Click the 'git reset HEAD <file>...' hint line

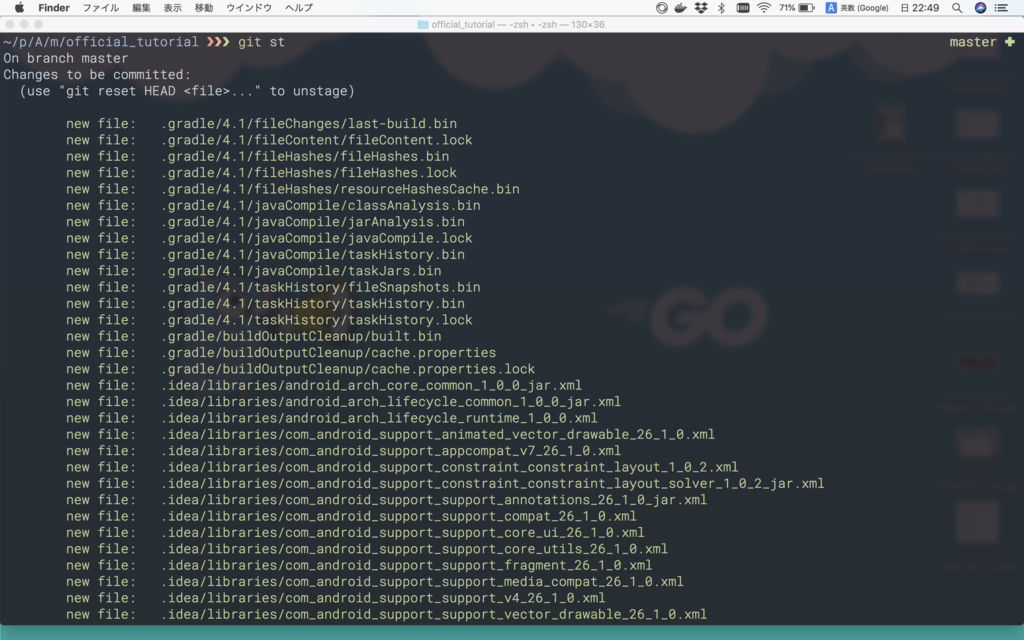tap(187, 91)
